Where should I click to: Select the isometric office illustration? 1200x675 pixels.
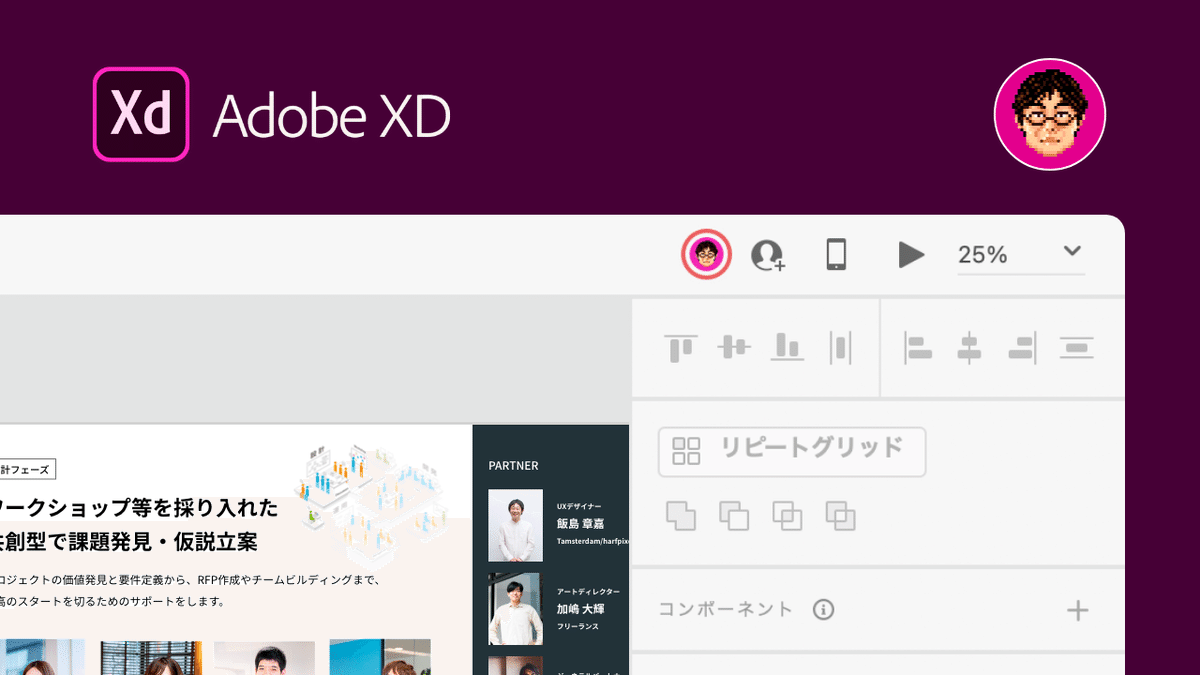pos(370,505)
